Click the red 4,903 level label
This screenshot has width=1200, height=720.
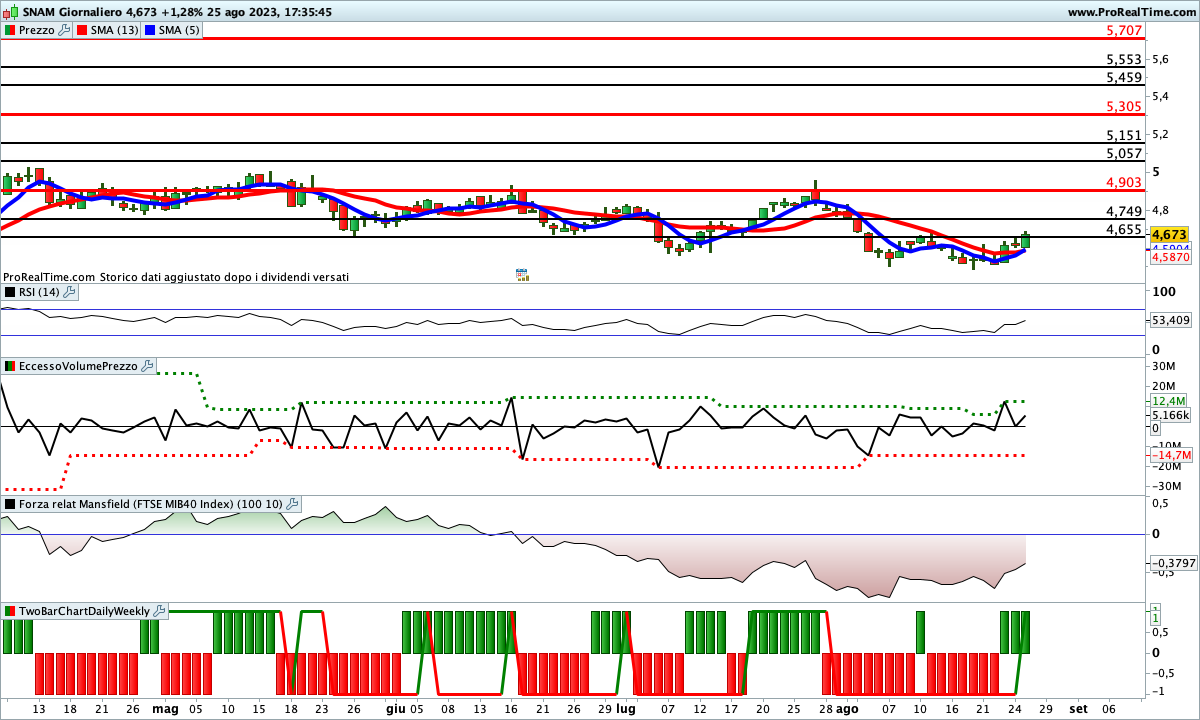pos(1124,182)
